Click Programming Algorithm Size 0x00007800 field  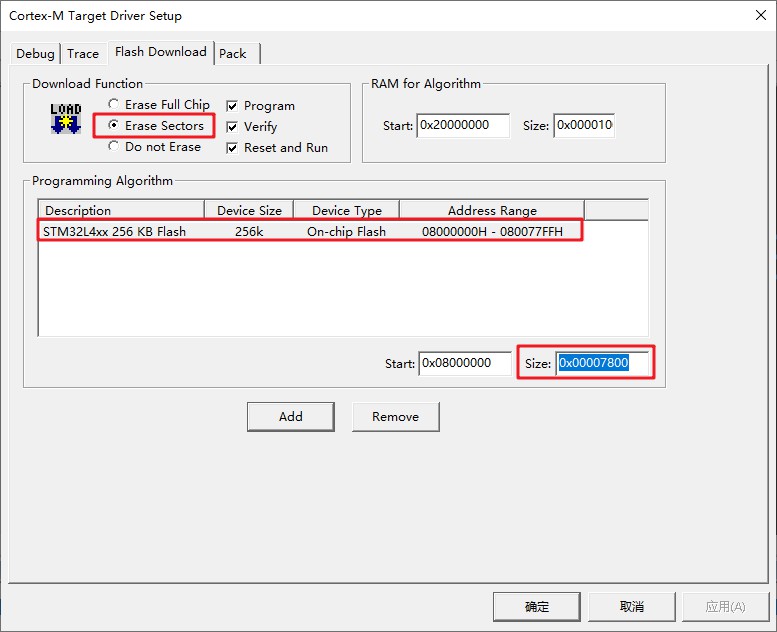[602, 363]
